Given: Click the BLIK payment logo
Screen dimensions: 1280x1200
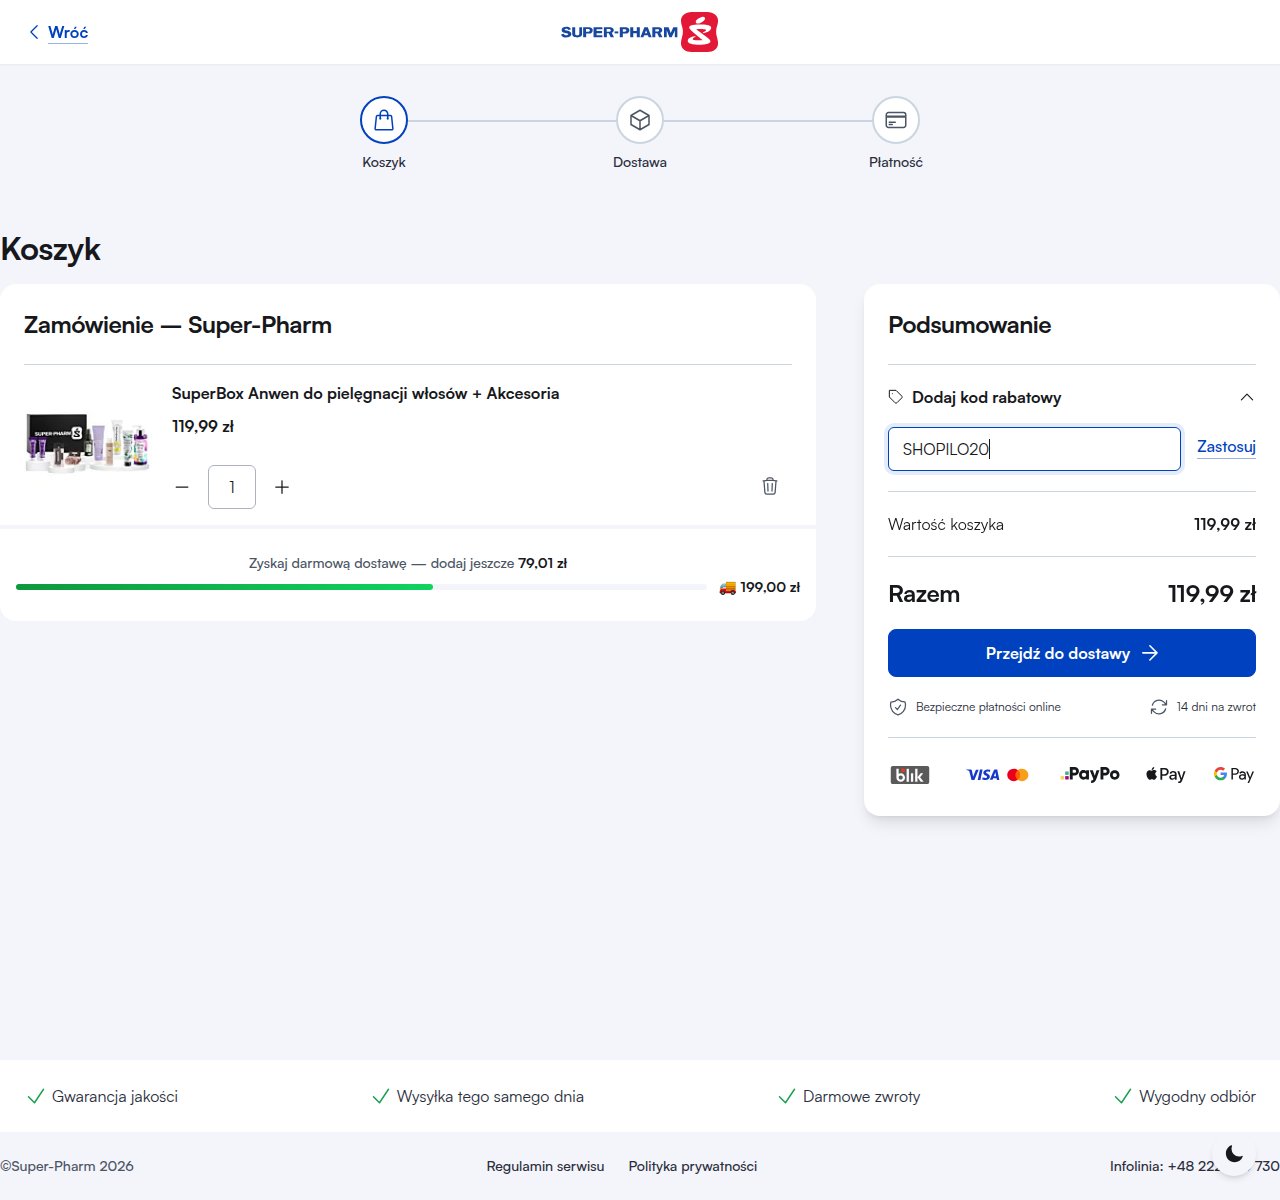Looking at the screenshot, I should coord(910,775).
